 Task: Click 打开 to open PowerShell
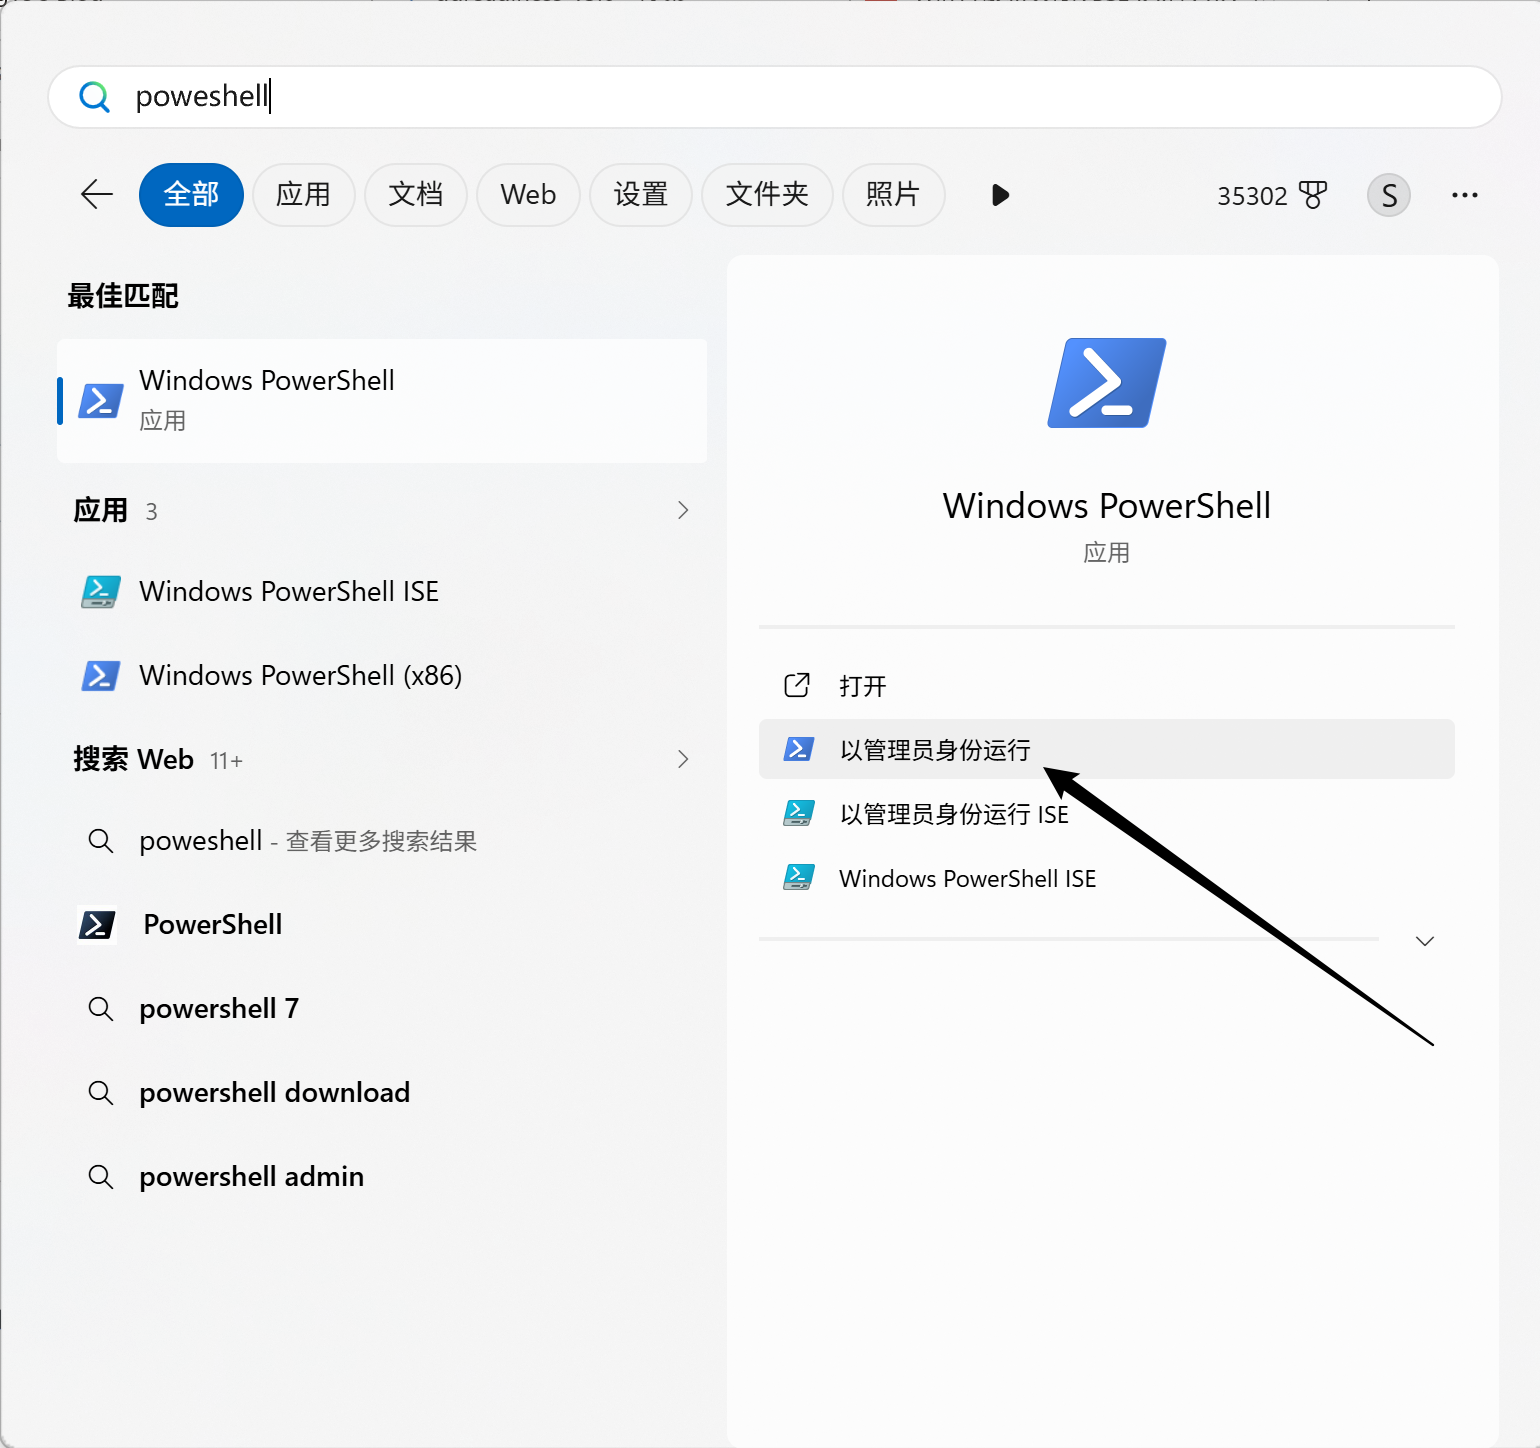(x=1106, y=686)
